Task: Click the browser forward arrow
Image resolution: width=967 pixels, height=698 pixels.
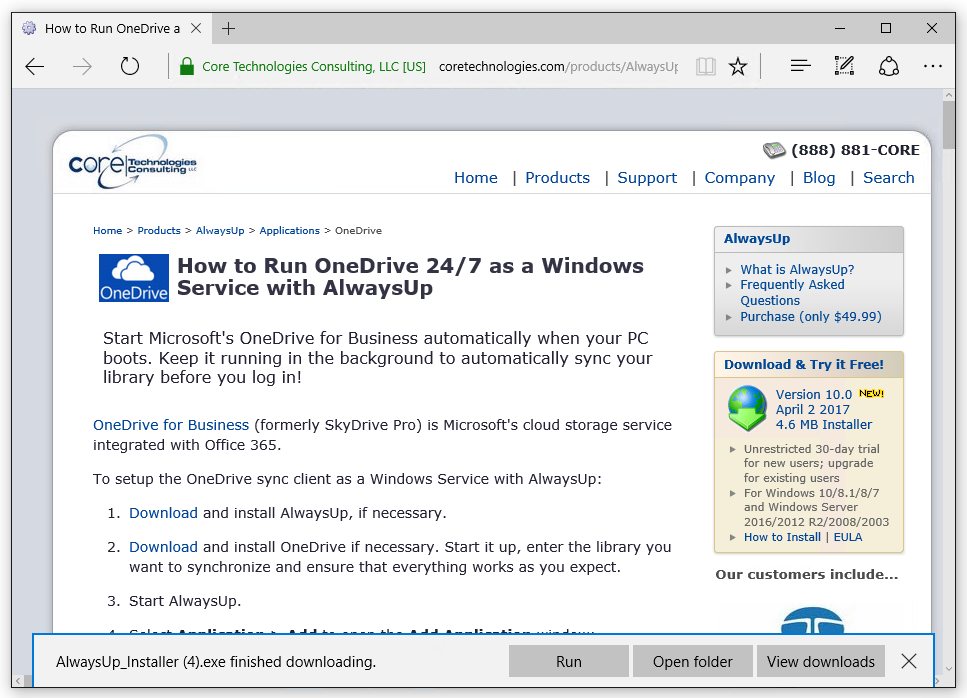Action: pyautogui.click(x=82, y=66)
